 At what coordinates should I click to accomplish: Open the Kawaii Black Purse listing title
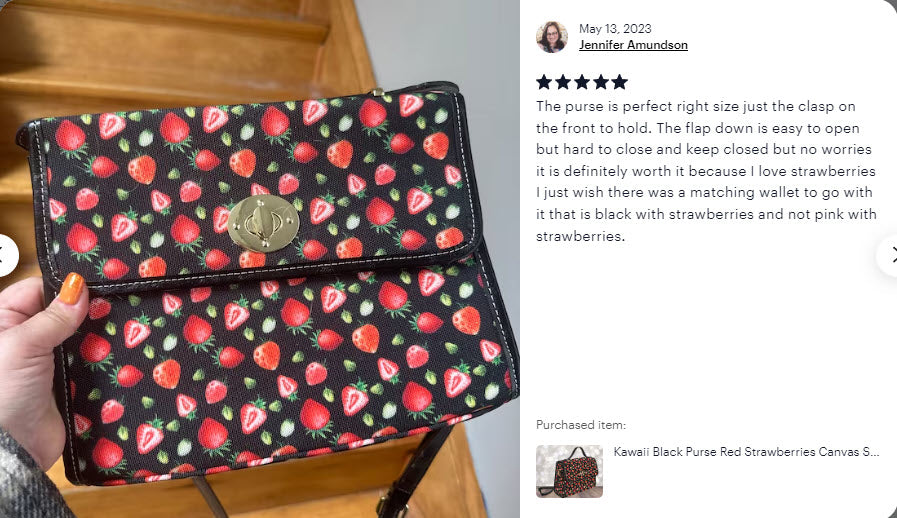tap(747, 452)
